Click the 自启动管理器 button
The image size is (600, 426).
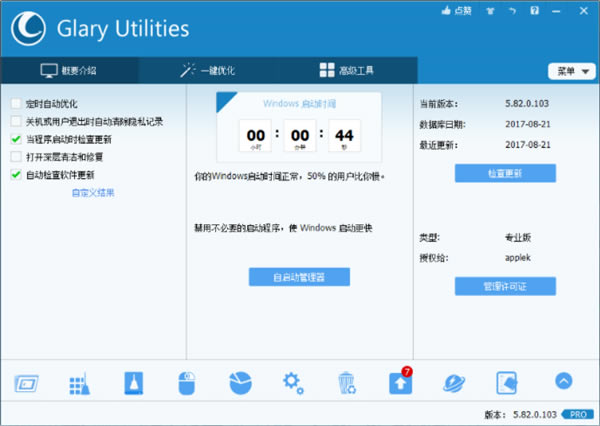click(x=299, y=277)
